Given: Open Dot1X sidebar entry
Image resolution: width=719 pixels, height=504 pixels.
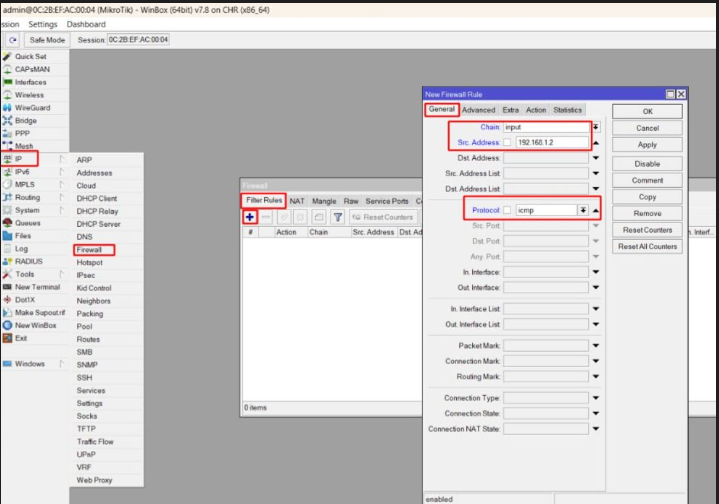Looking at the screenshot, I should (25, 300).
